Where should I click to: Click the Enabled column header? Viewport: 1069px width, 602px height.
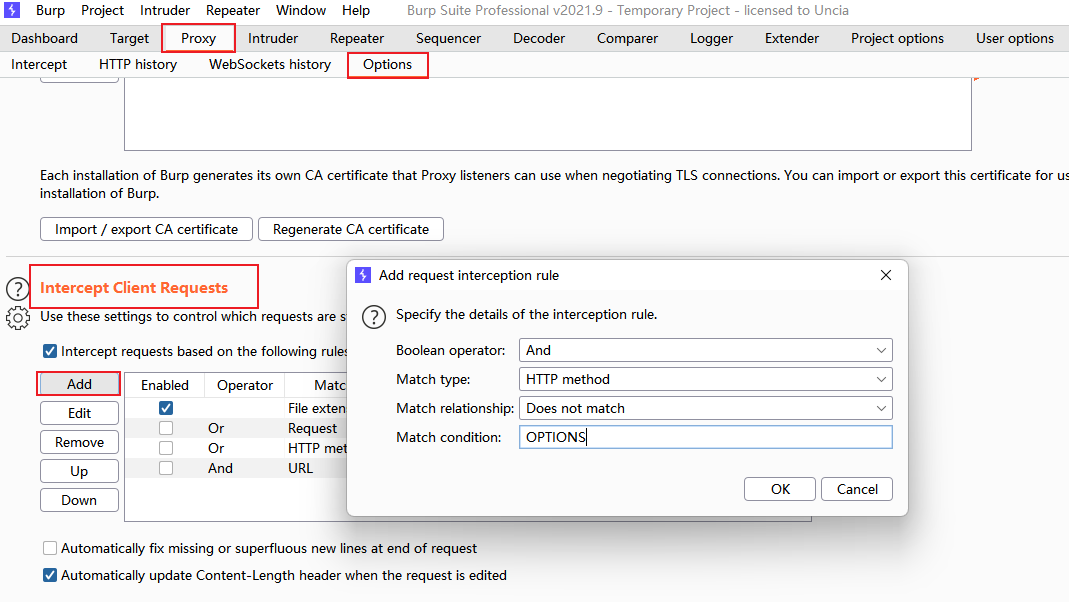pyautogui.click(x=165, y=385)
